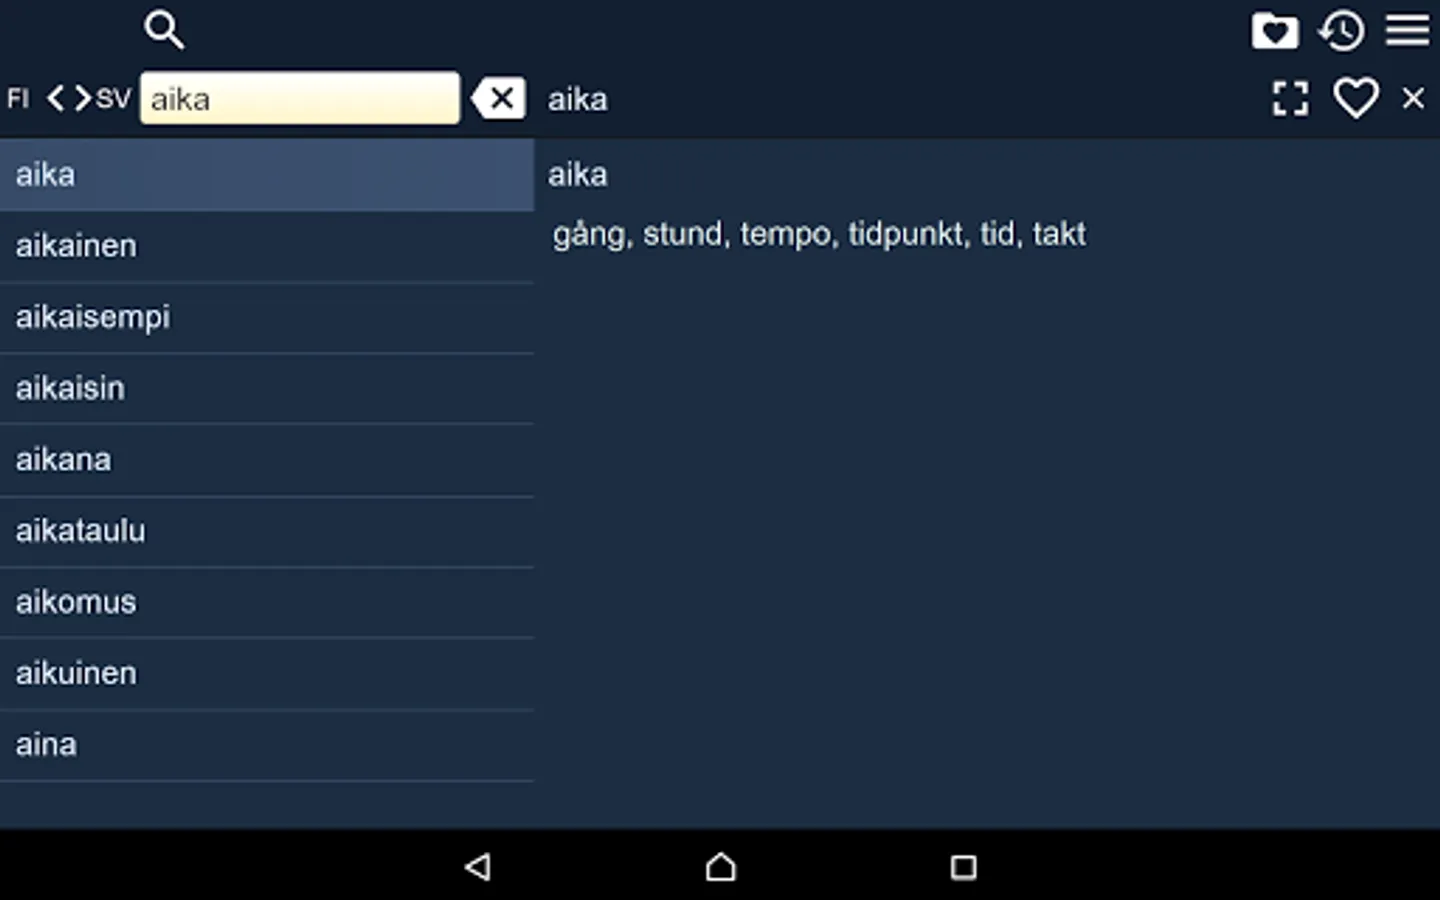Open the favorites folder icon
This screenshot has width=1440, height=900.
point(1275,31)
